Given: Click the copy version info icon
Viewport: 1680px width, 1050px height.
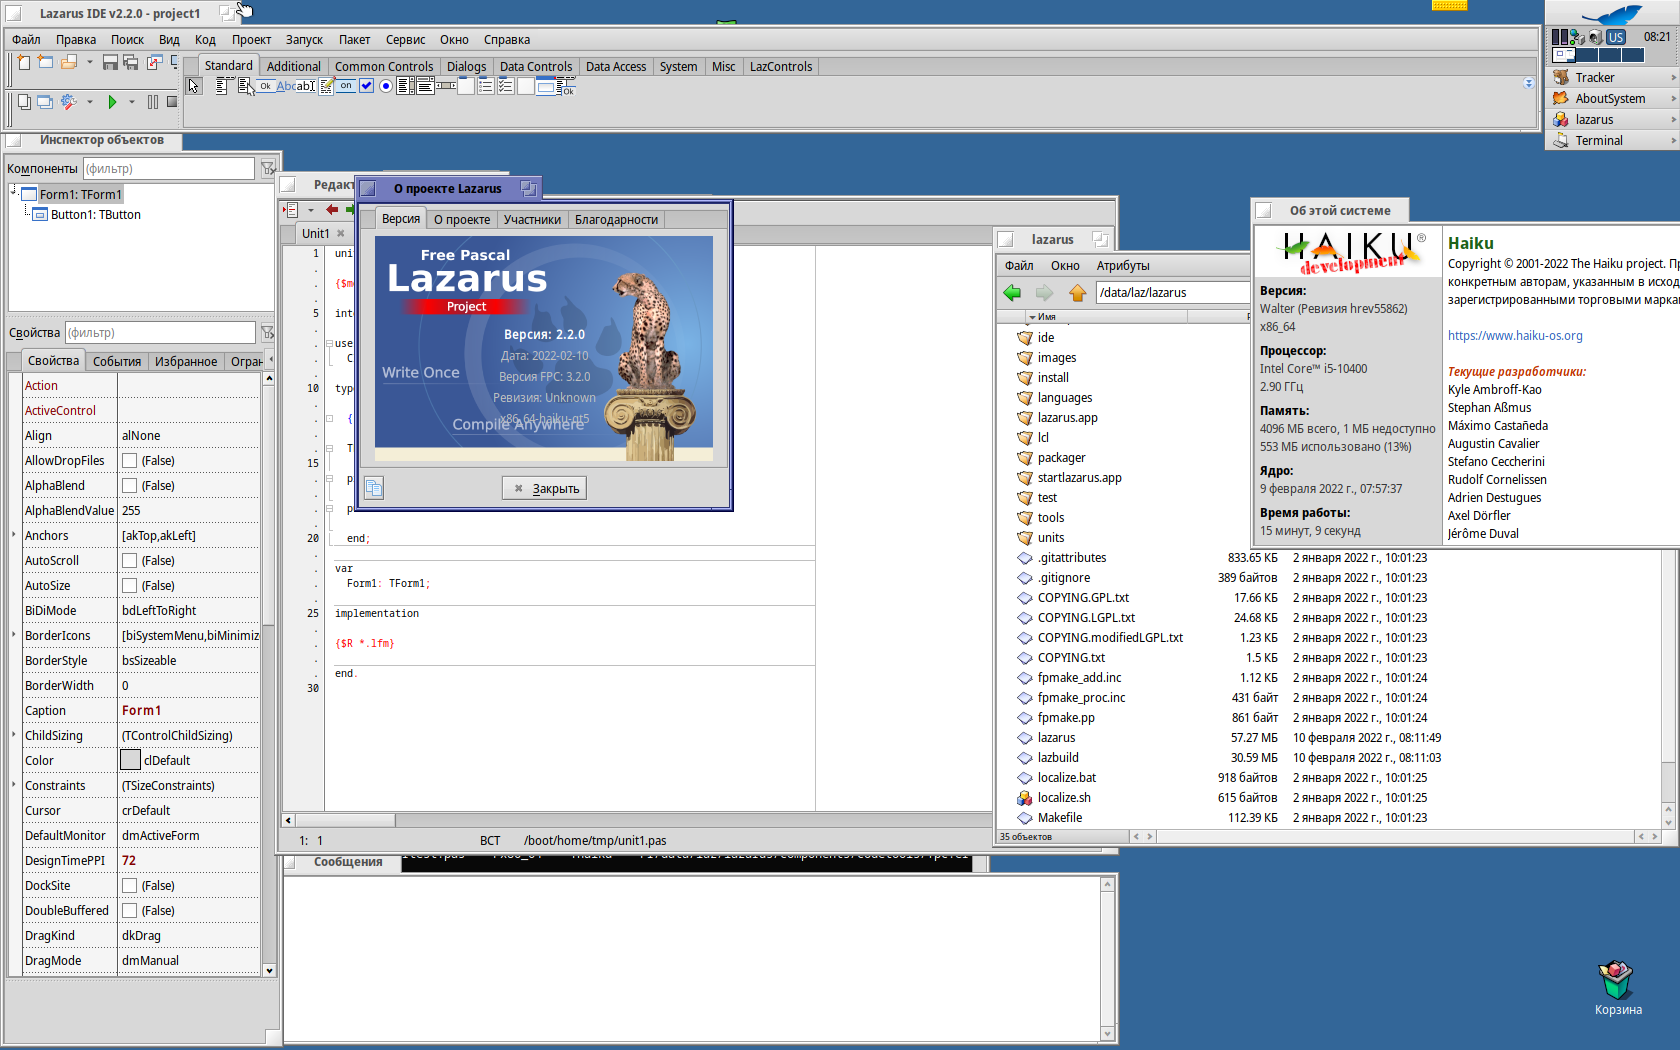Looking at the screenshot, I should tap(373, 488).
